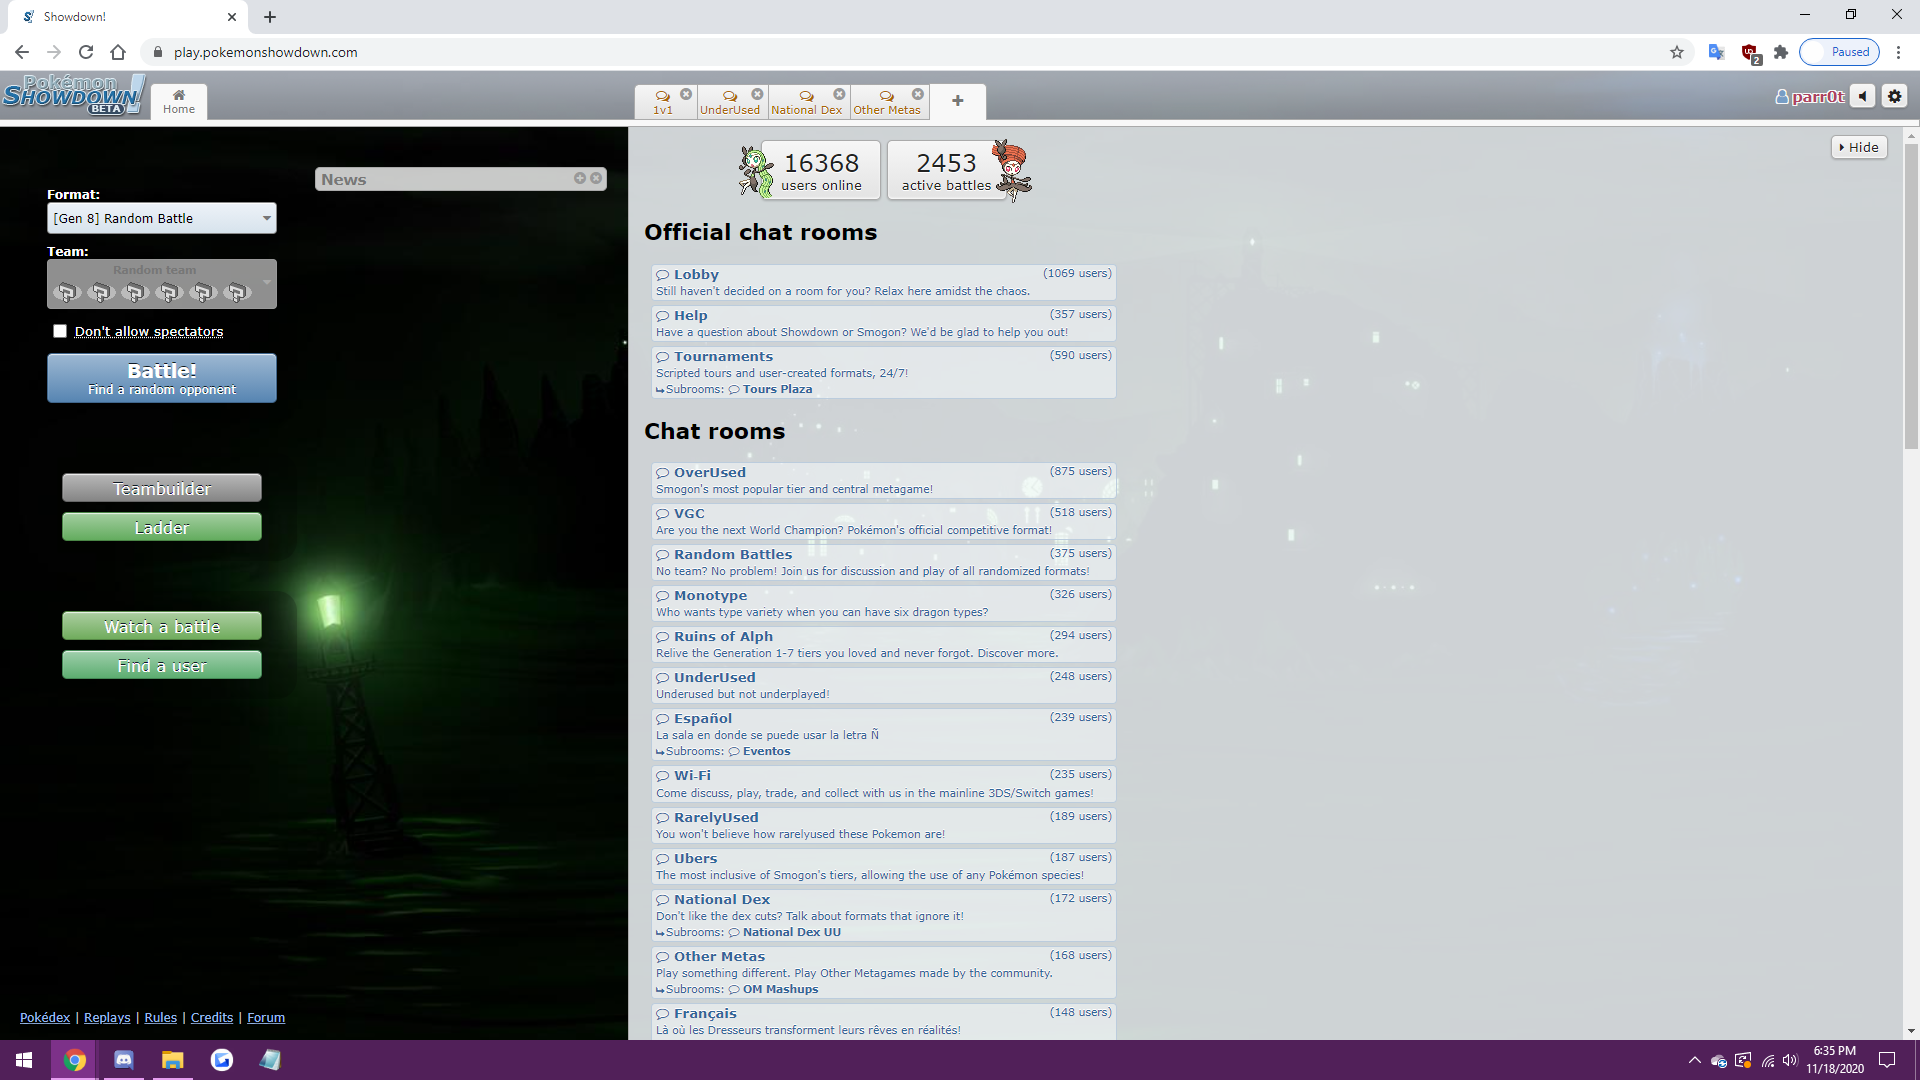Join the VGC chat room

(884, 521)
